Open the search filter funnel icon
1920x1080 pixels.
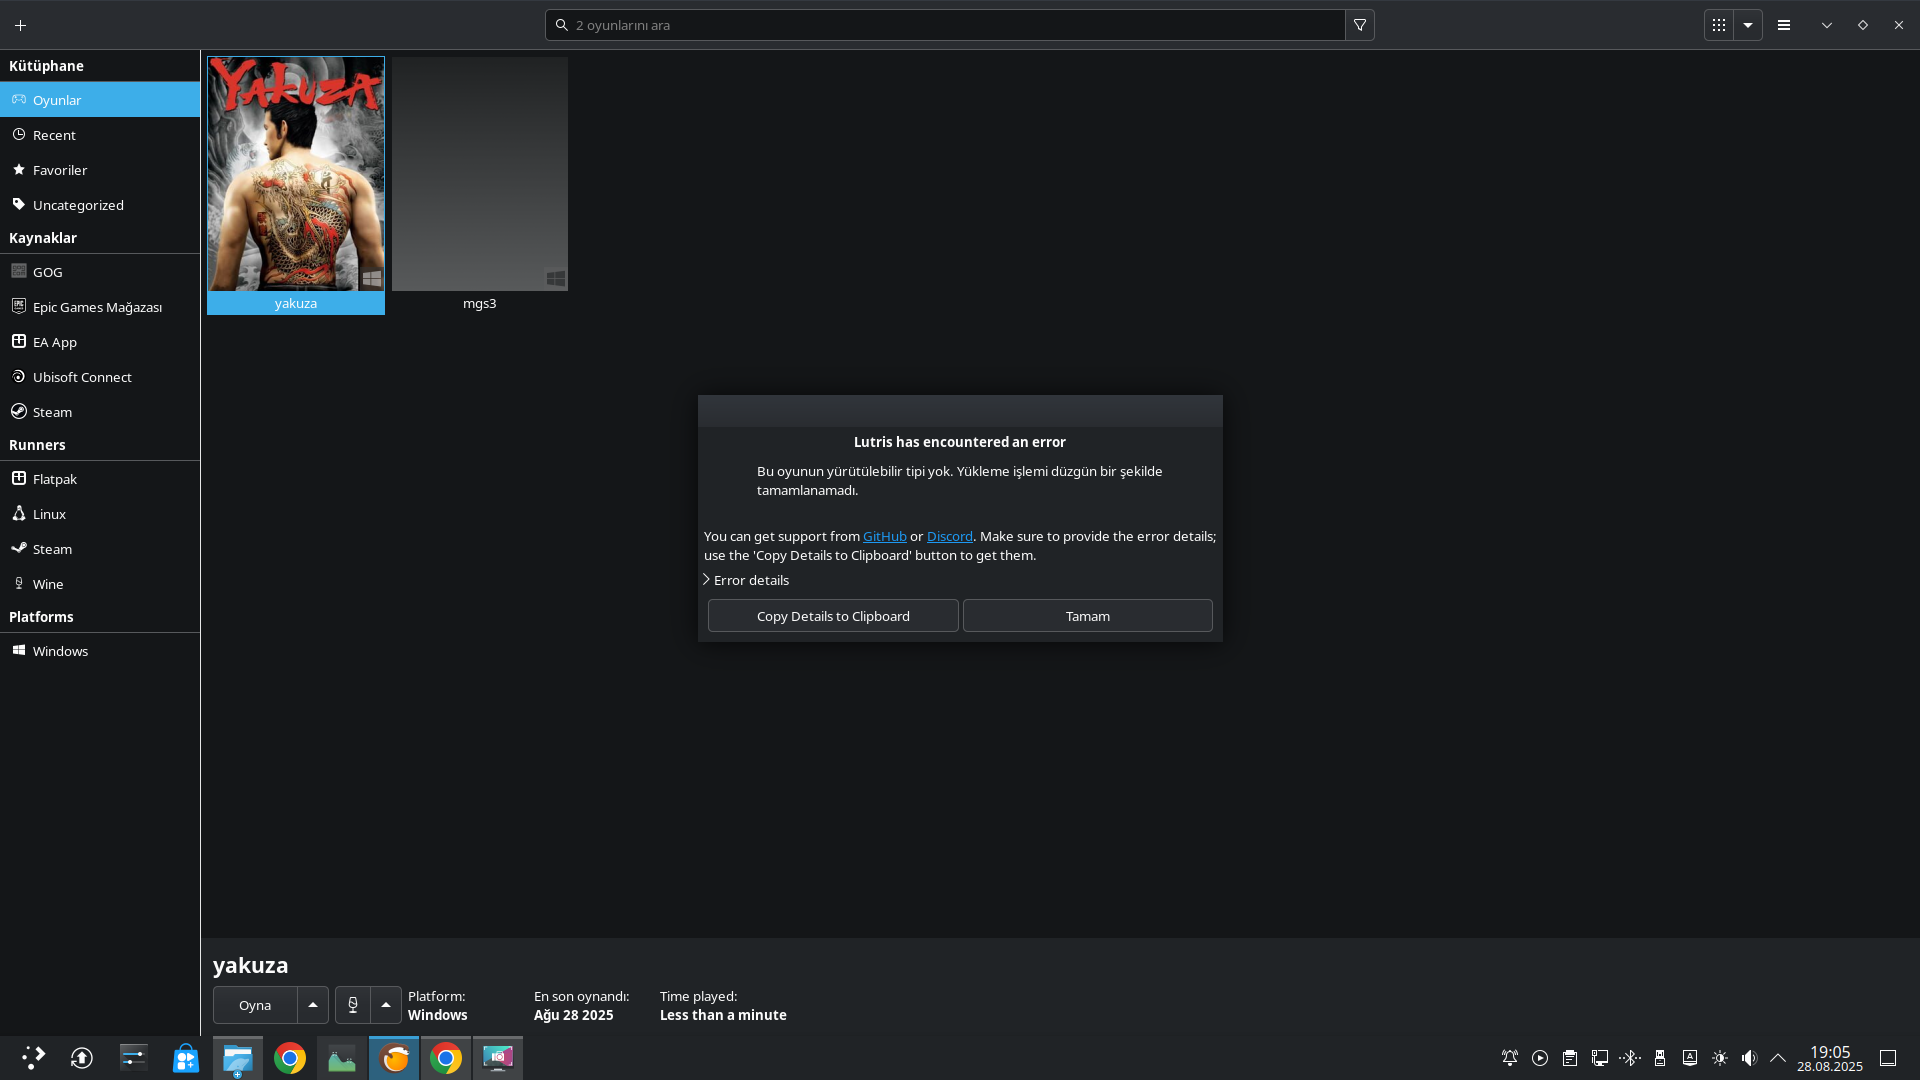(x=1360, y=25)
